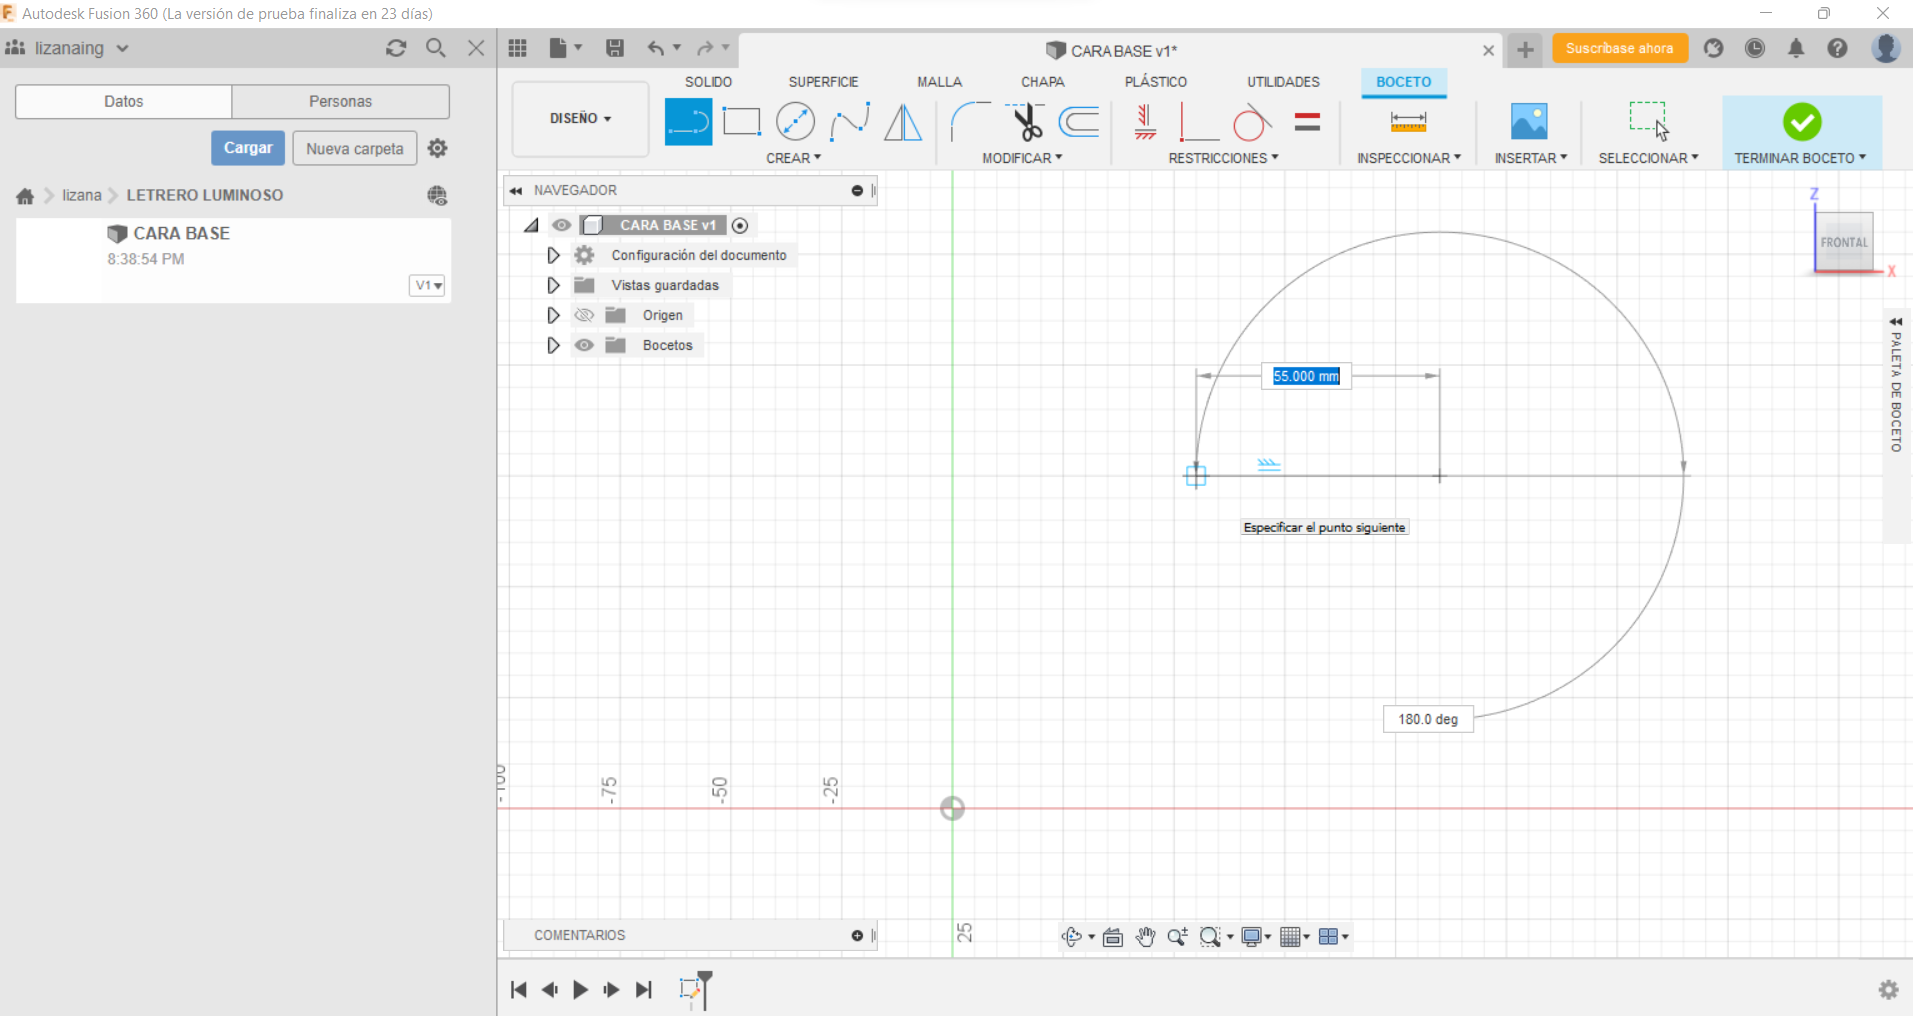Refresh the data panel
The width and height of the screenshot is (1913, 1016).
pos(396,48)
